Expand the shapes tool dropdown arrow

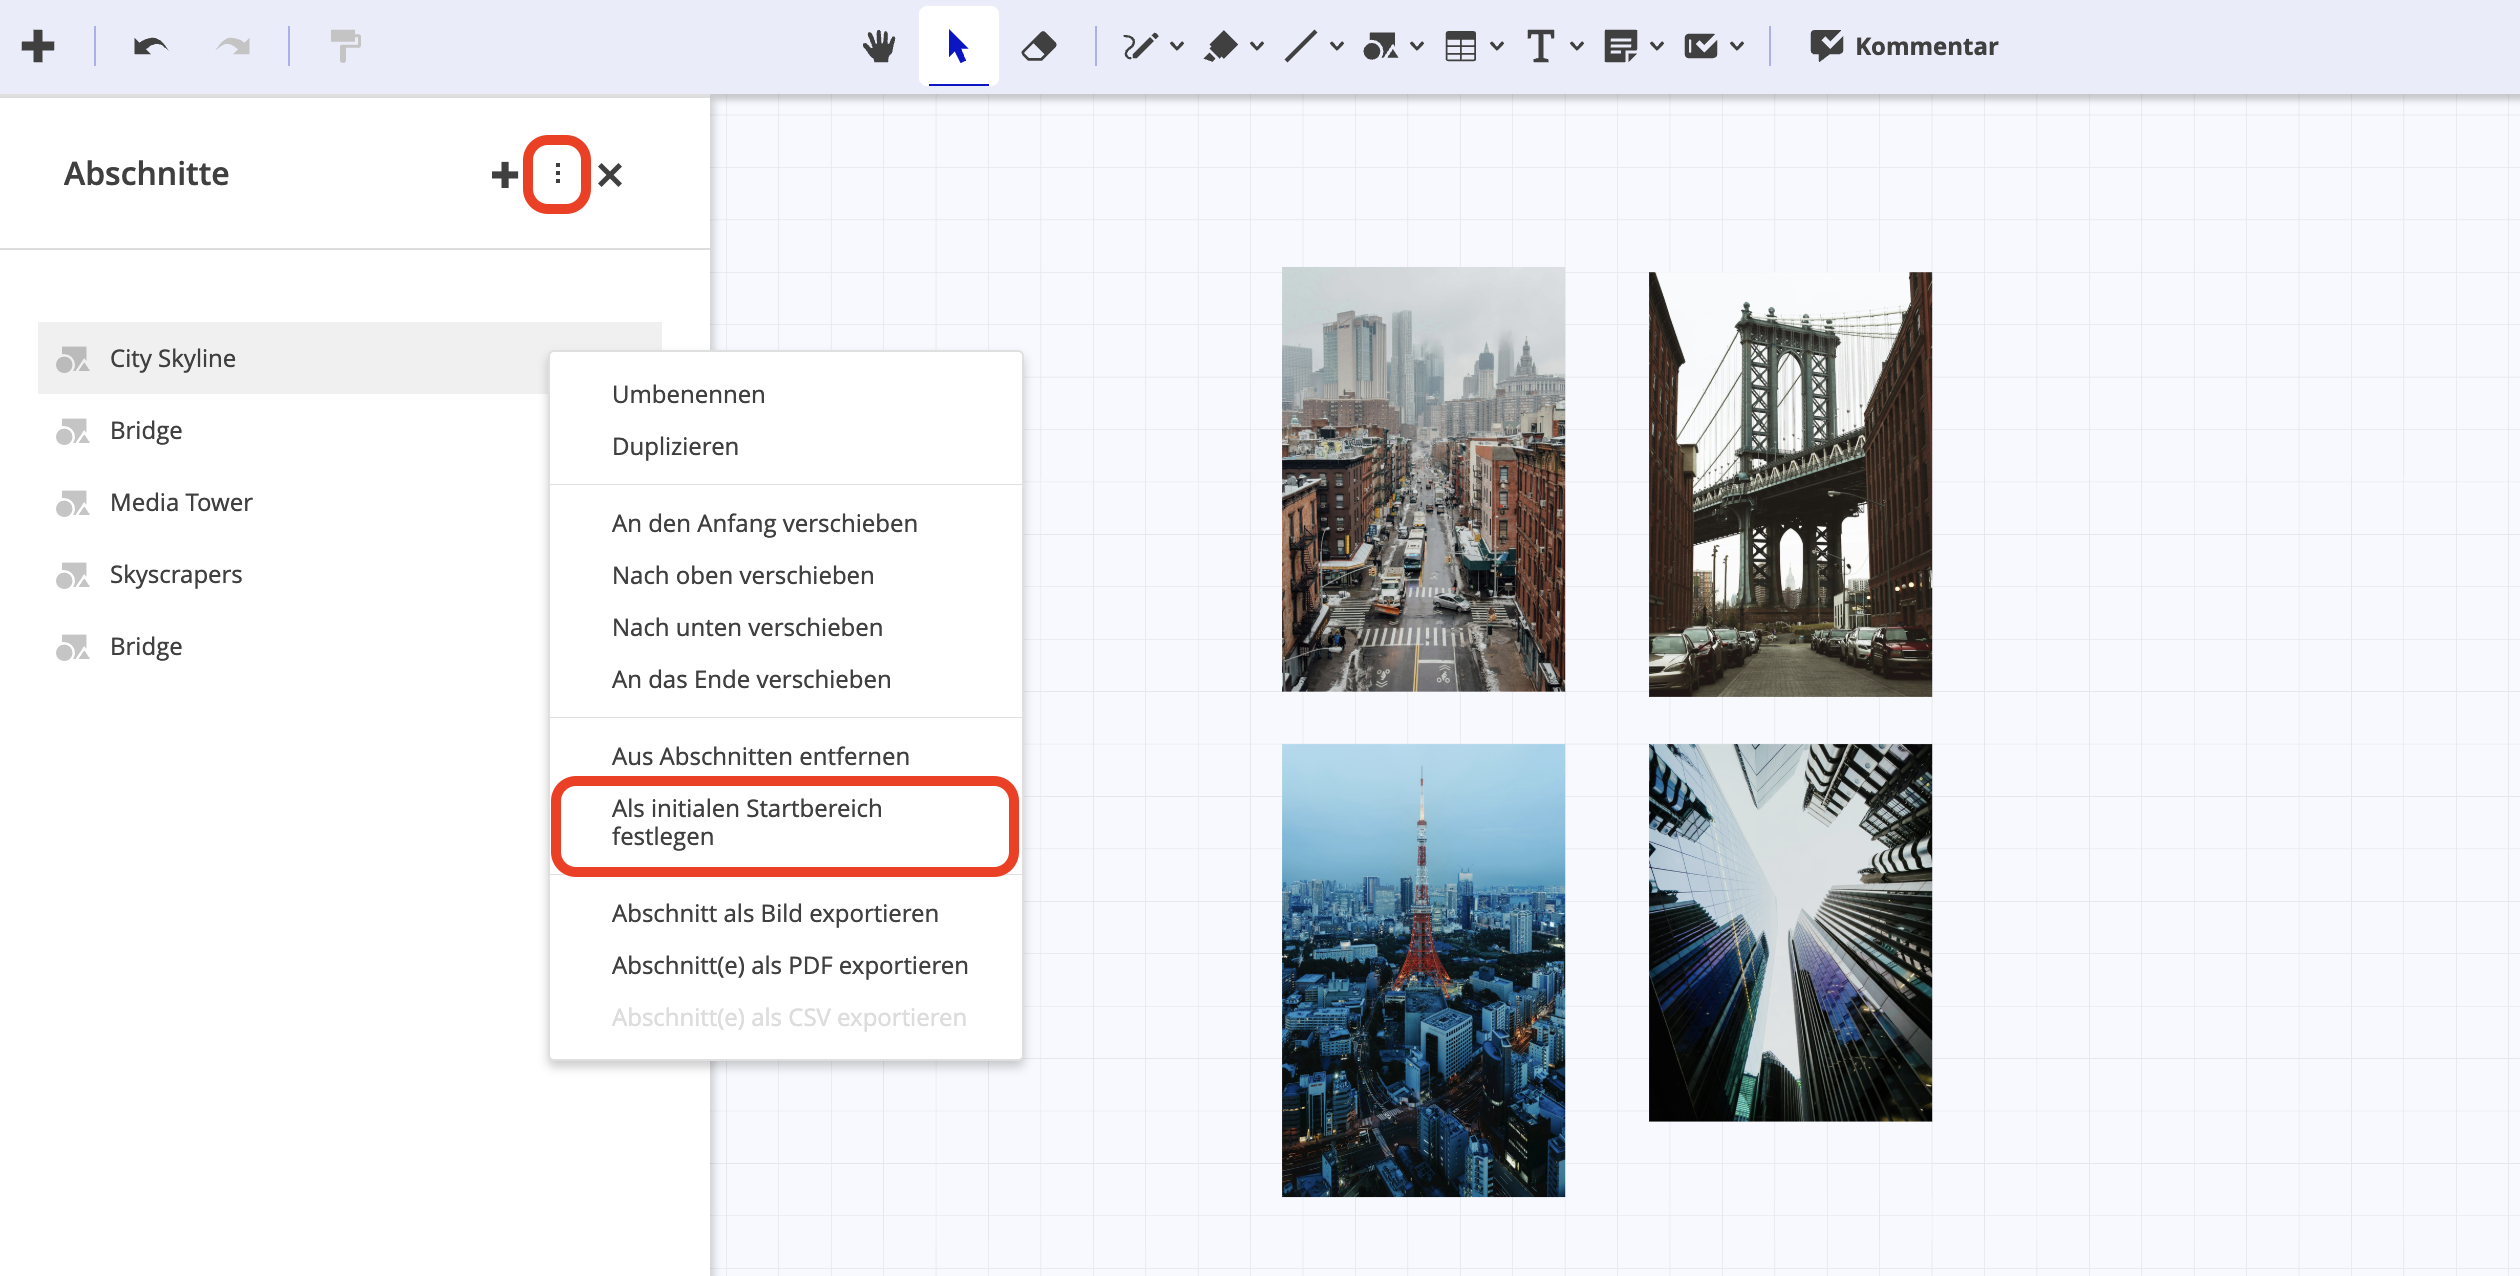[x=1417, y=46]
